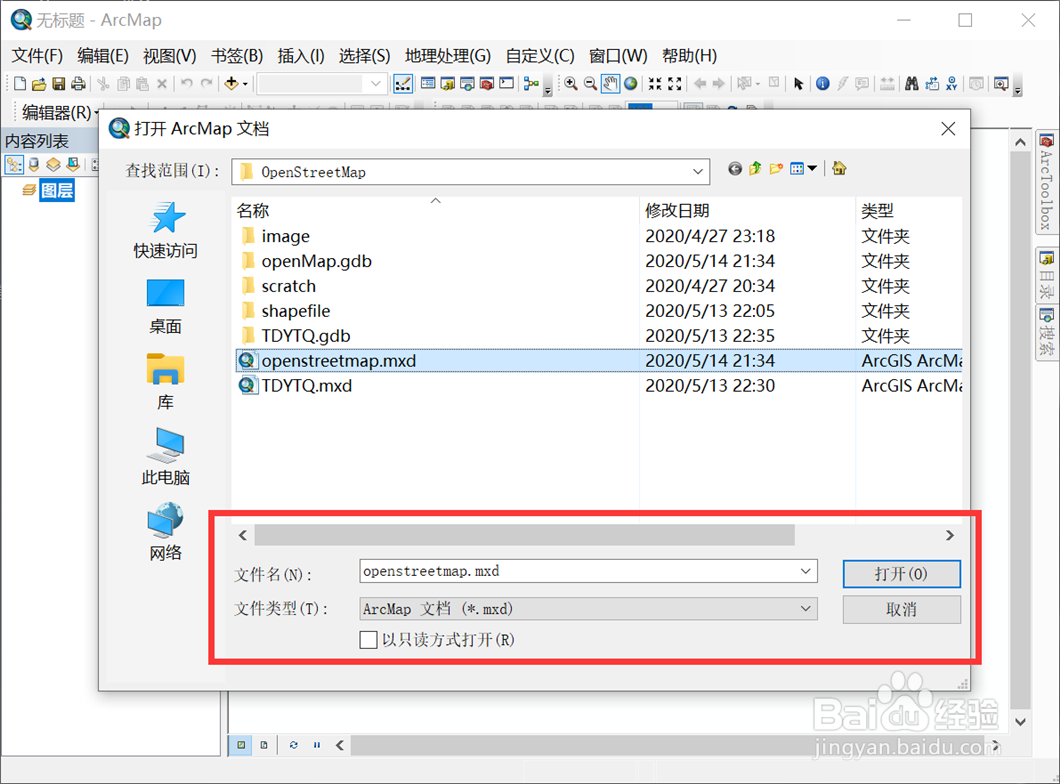Go to Desktop (桌面) location
This screenshot has width=1060, height=784.
pyautogui.click(x=166, y=308)
